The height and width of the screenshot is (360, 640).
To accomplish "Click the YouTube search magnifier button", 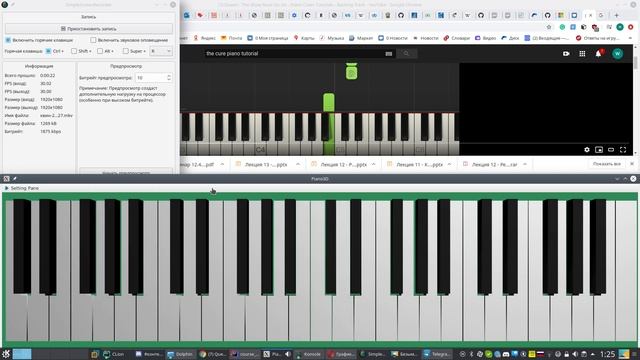I will [406, 53].
